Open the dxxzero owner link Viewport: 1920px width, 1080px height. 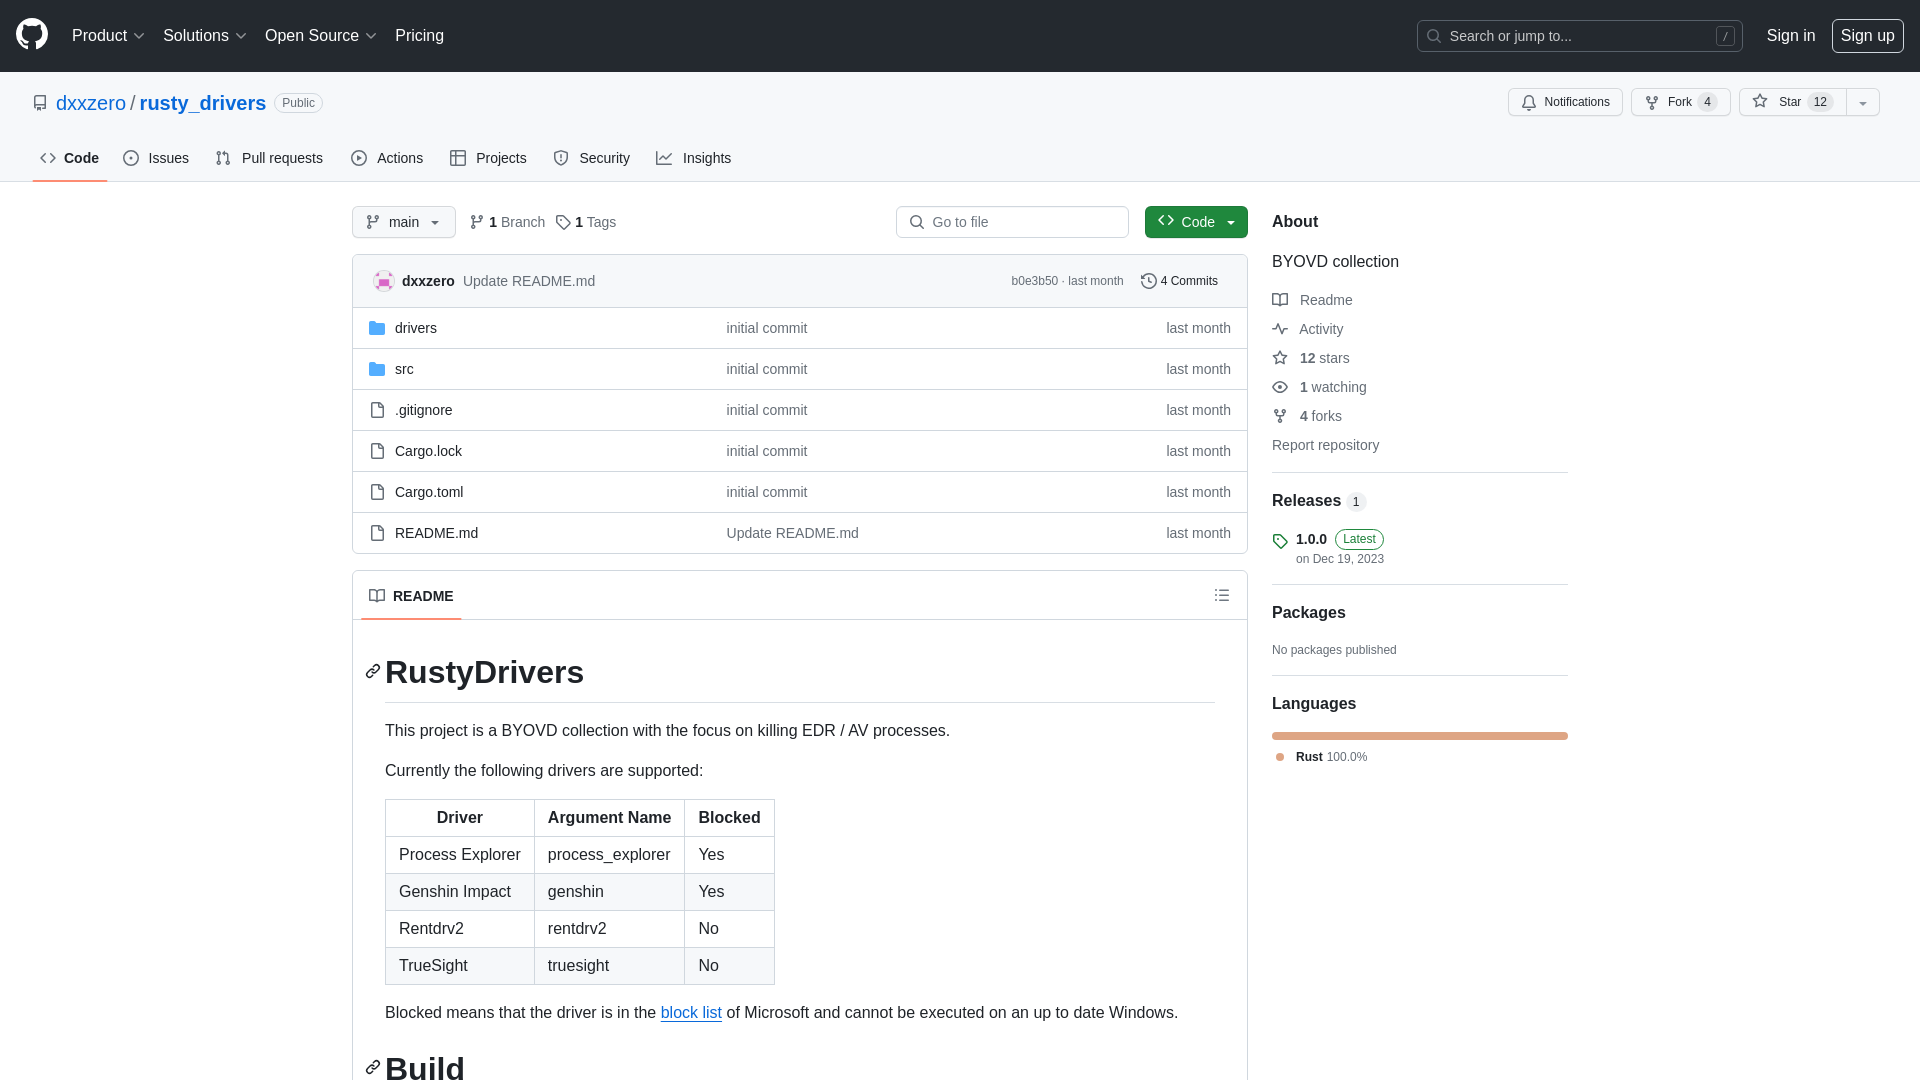[91, 103]
